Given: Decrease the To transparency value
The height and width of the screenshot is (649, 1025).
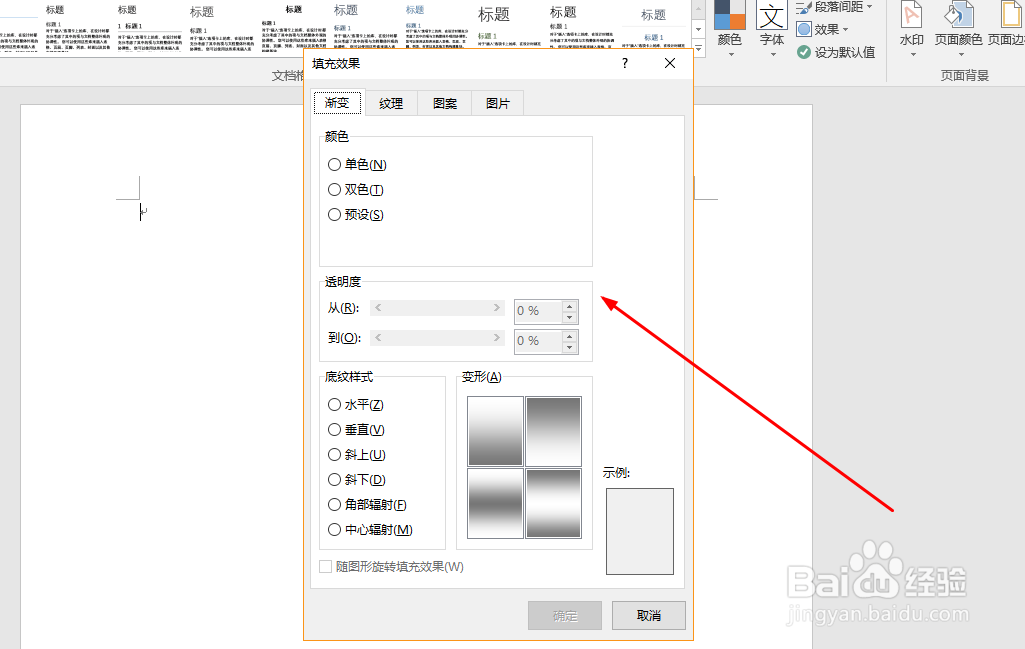Looking at the screenshot, I should (569, 347).
